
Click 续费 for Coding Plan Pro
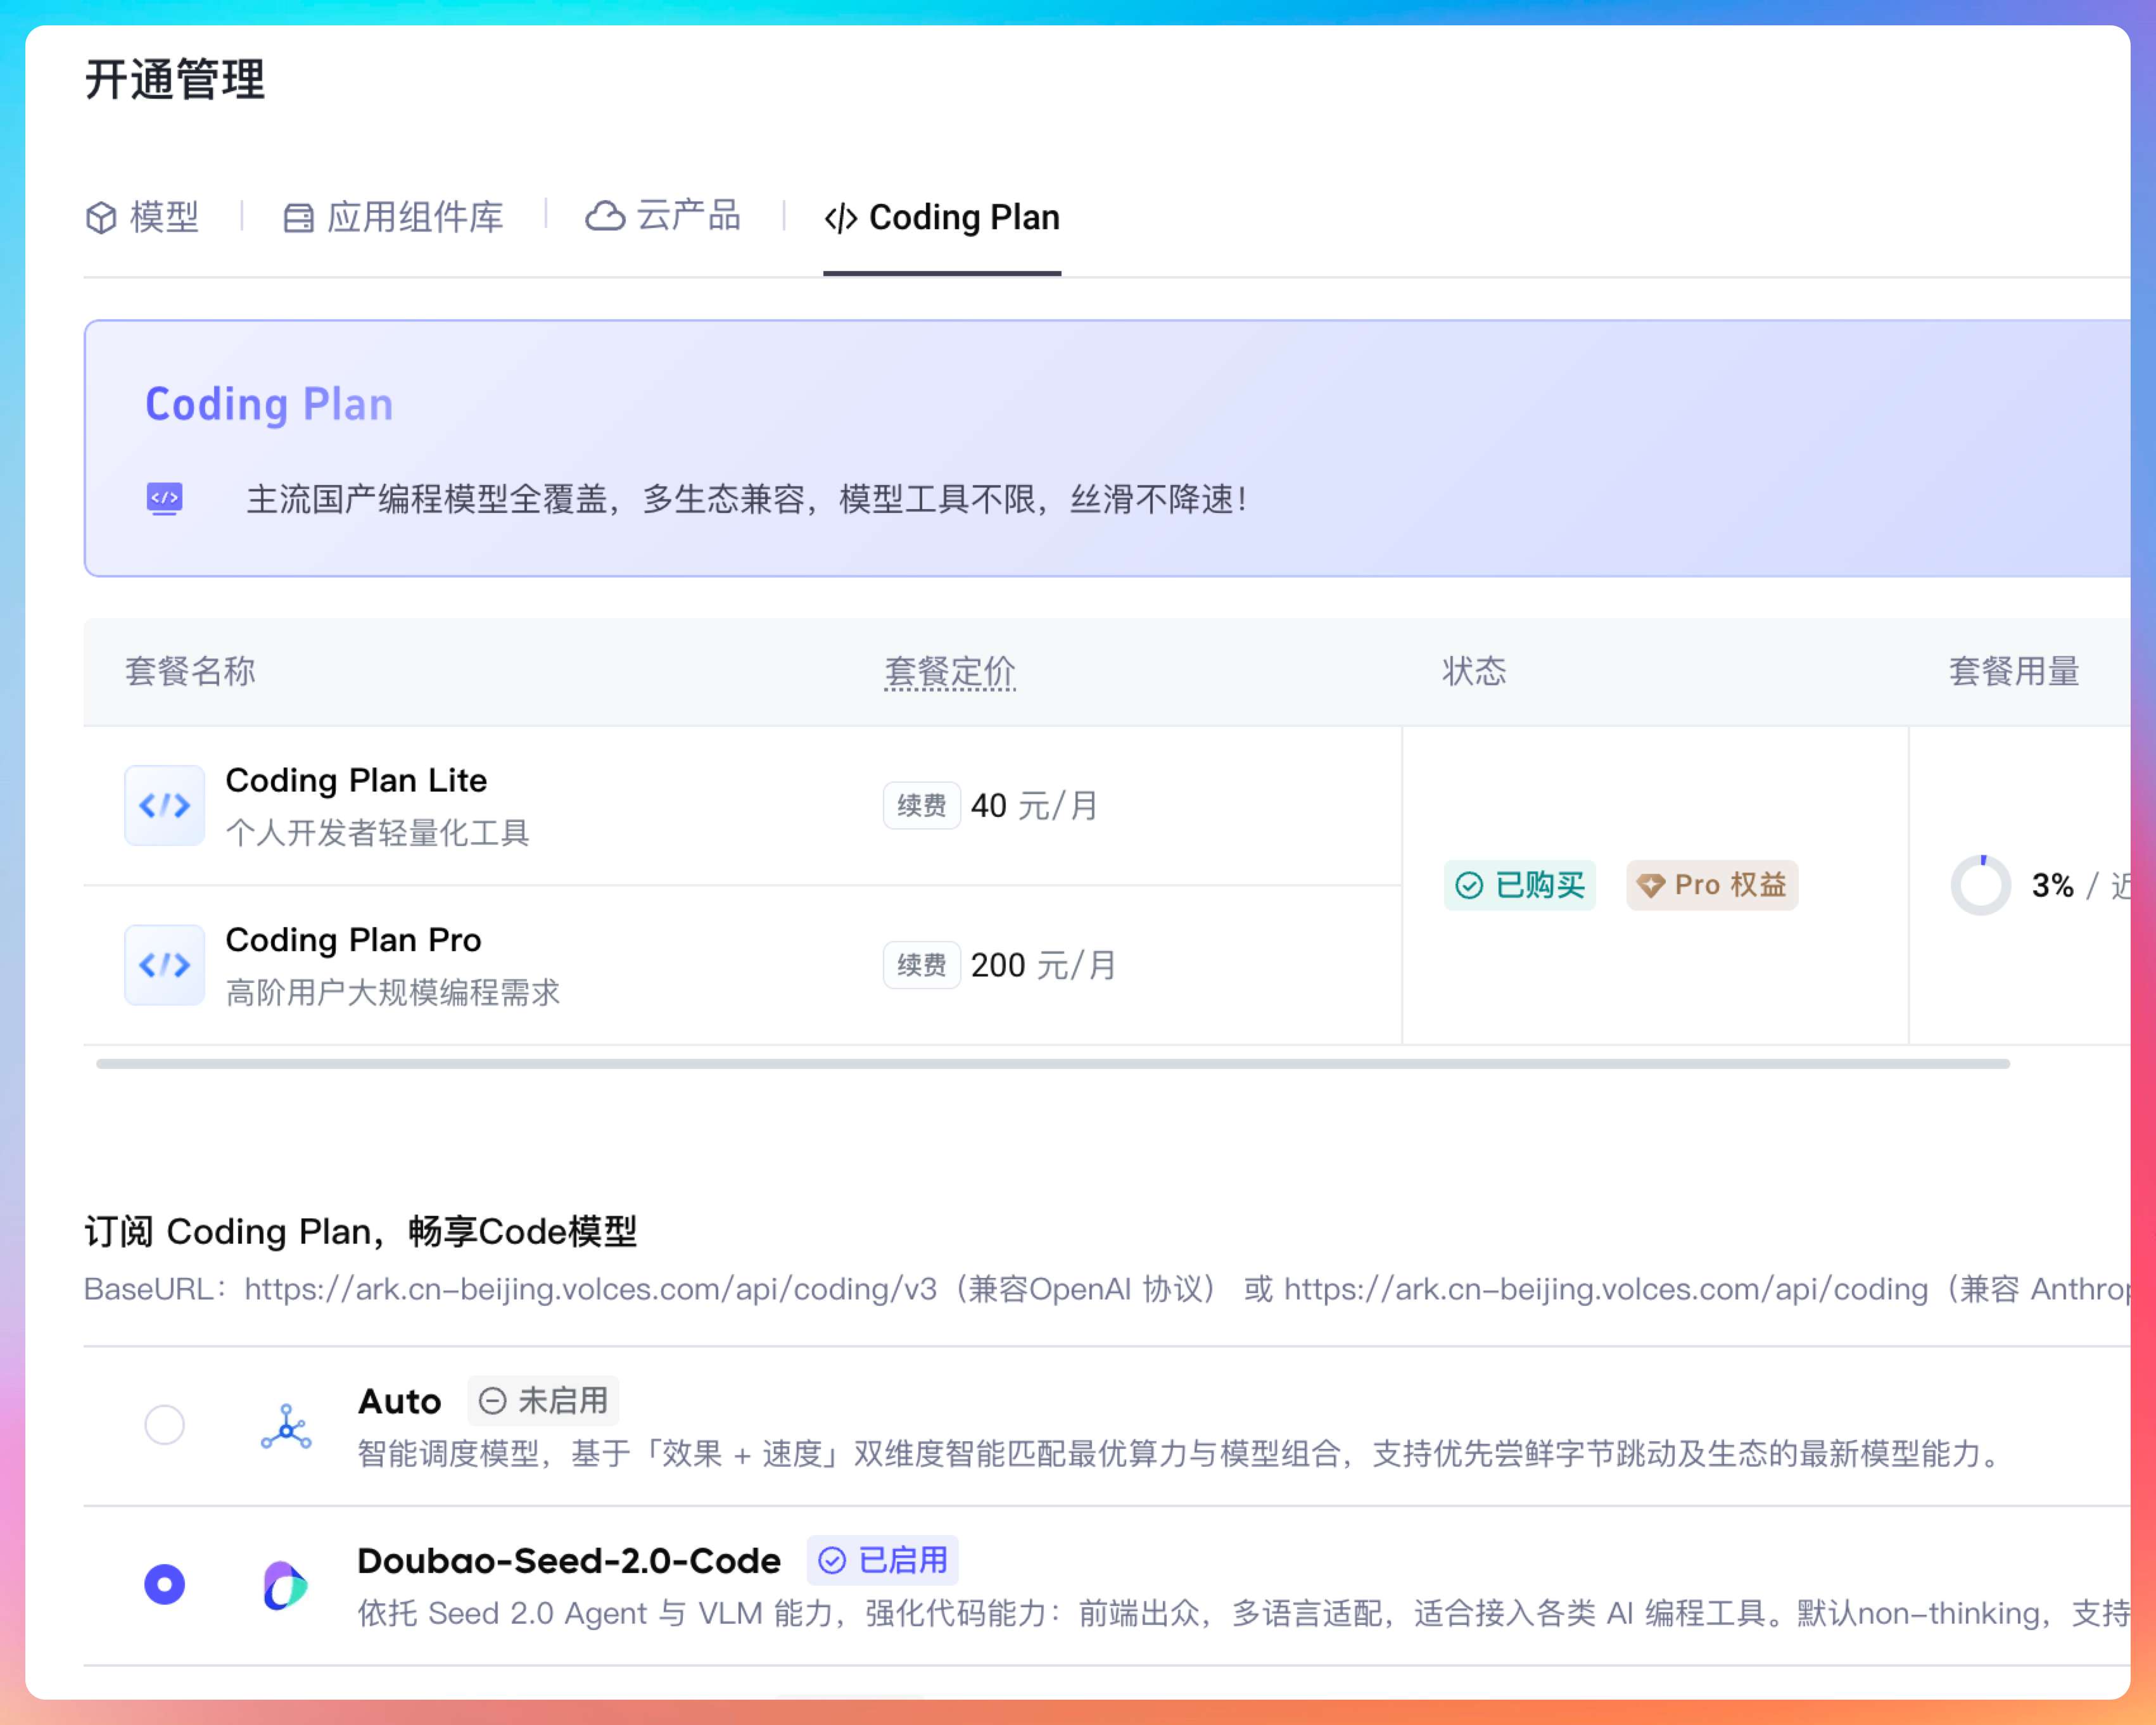point(921,965)
